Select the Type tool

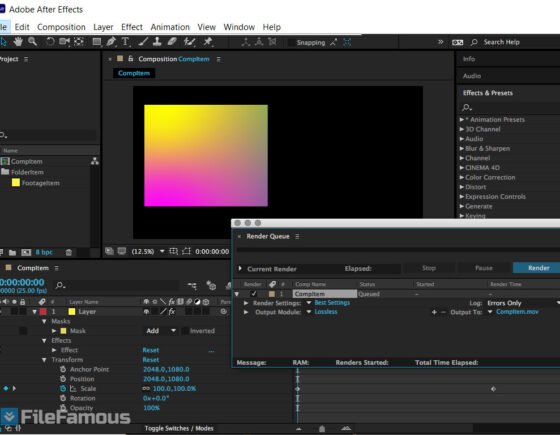tap(125, 42)
